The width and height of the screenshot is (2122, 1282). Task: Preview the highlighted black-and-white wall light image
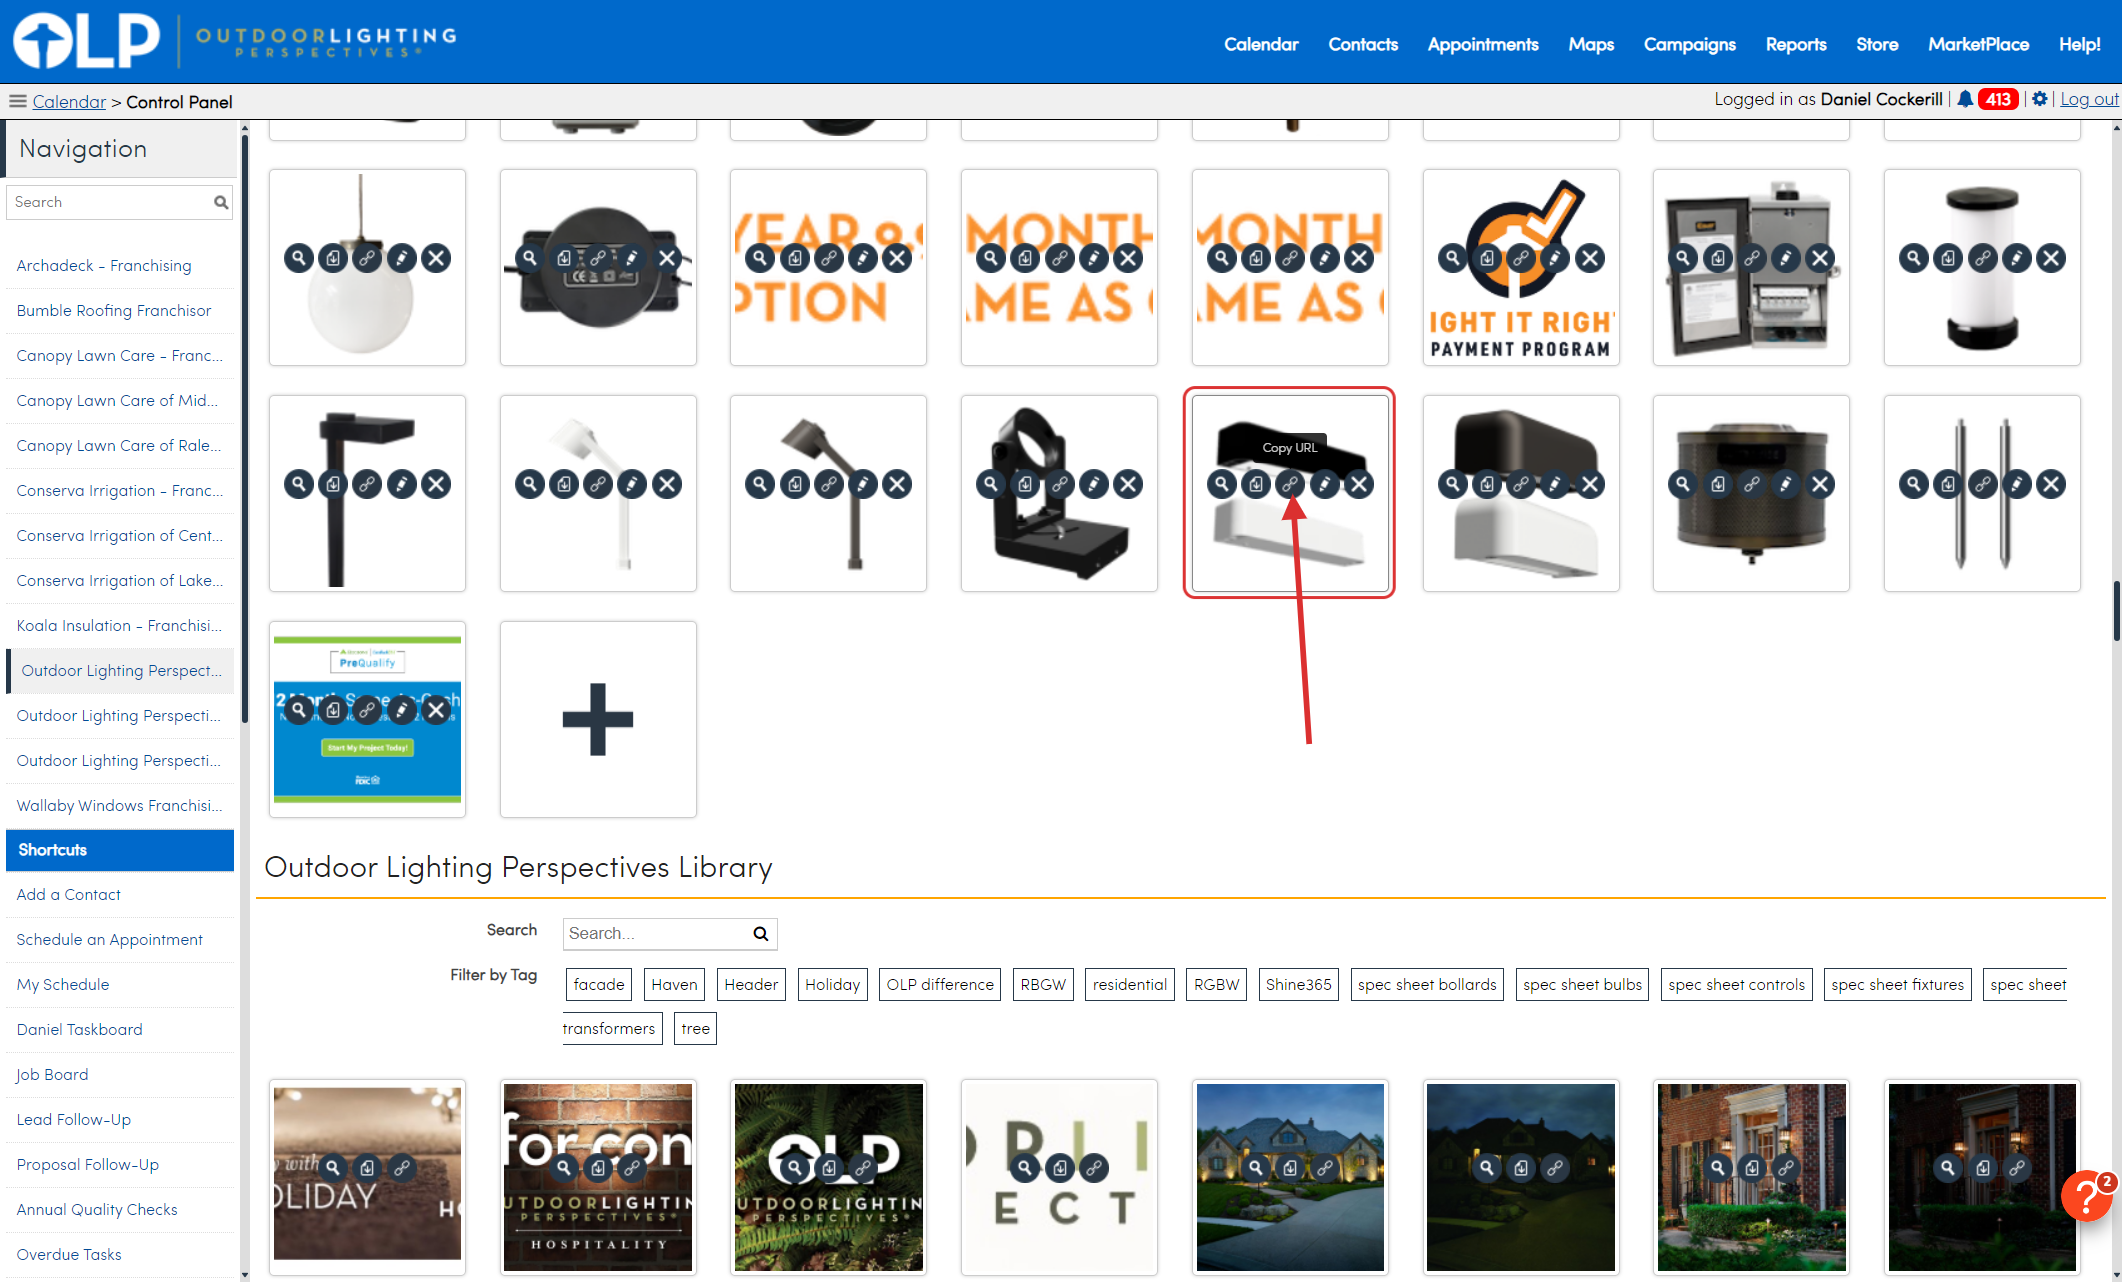[x=1221, y=484]
